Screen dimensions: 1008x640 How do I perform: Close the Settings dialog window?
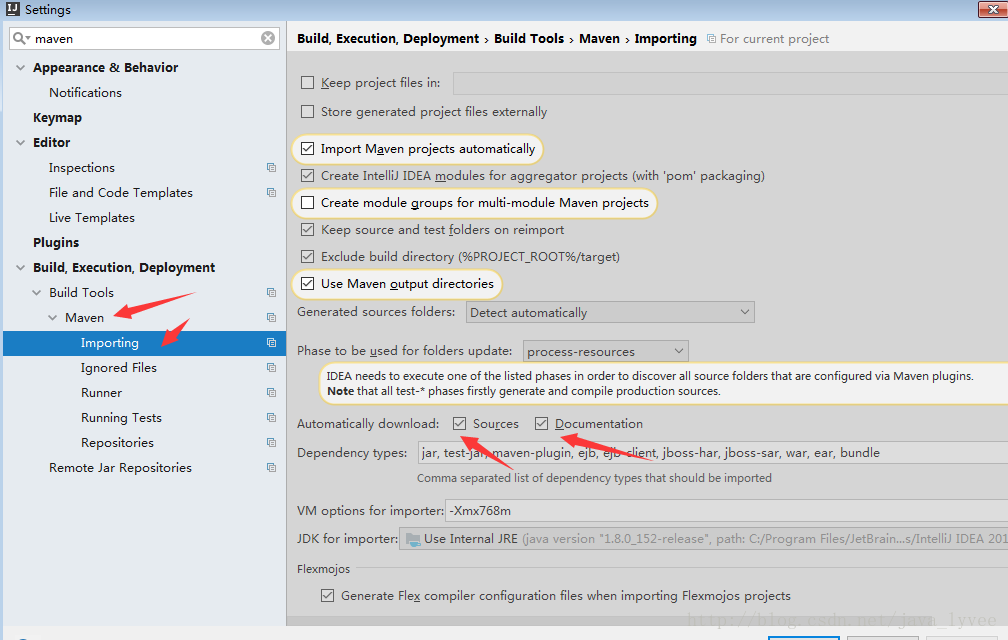(993, 9)
